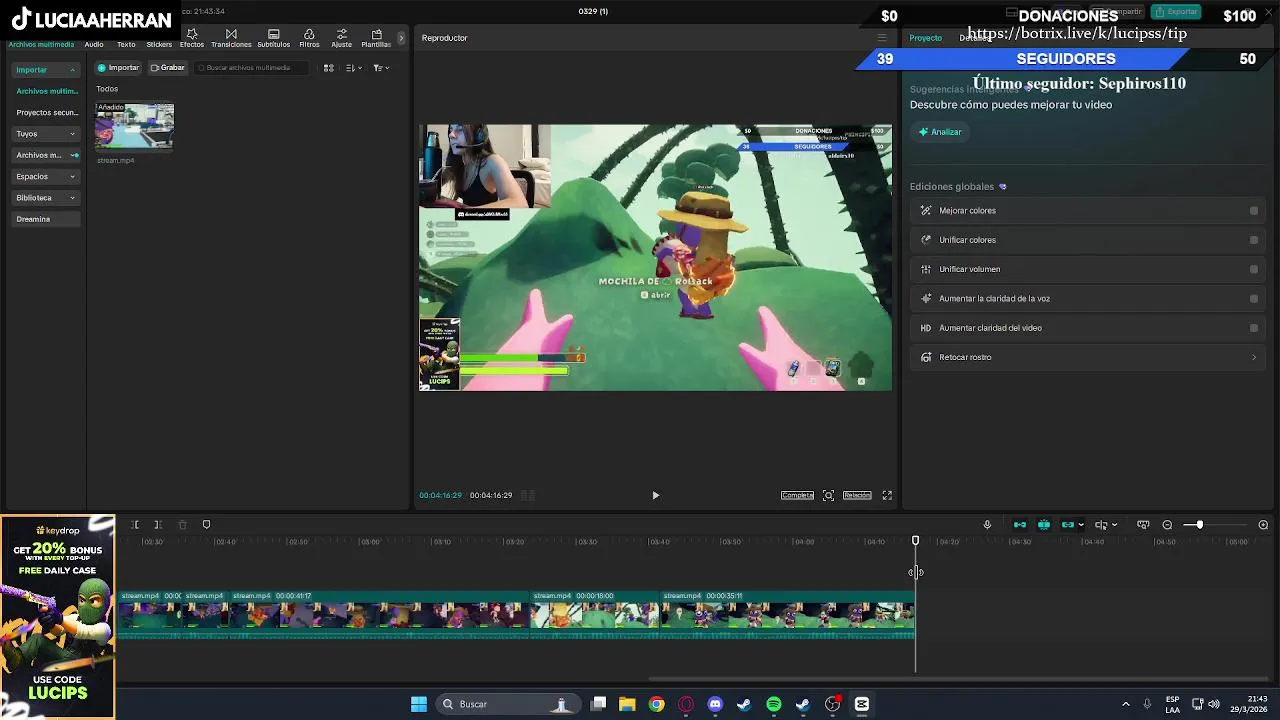This screenshot has height=720, width=1280.
Task: Show more top tabs with right arrow
Action: (401, 38)
